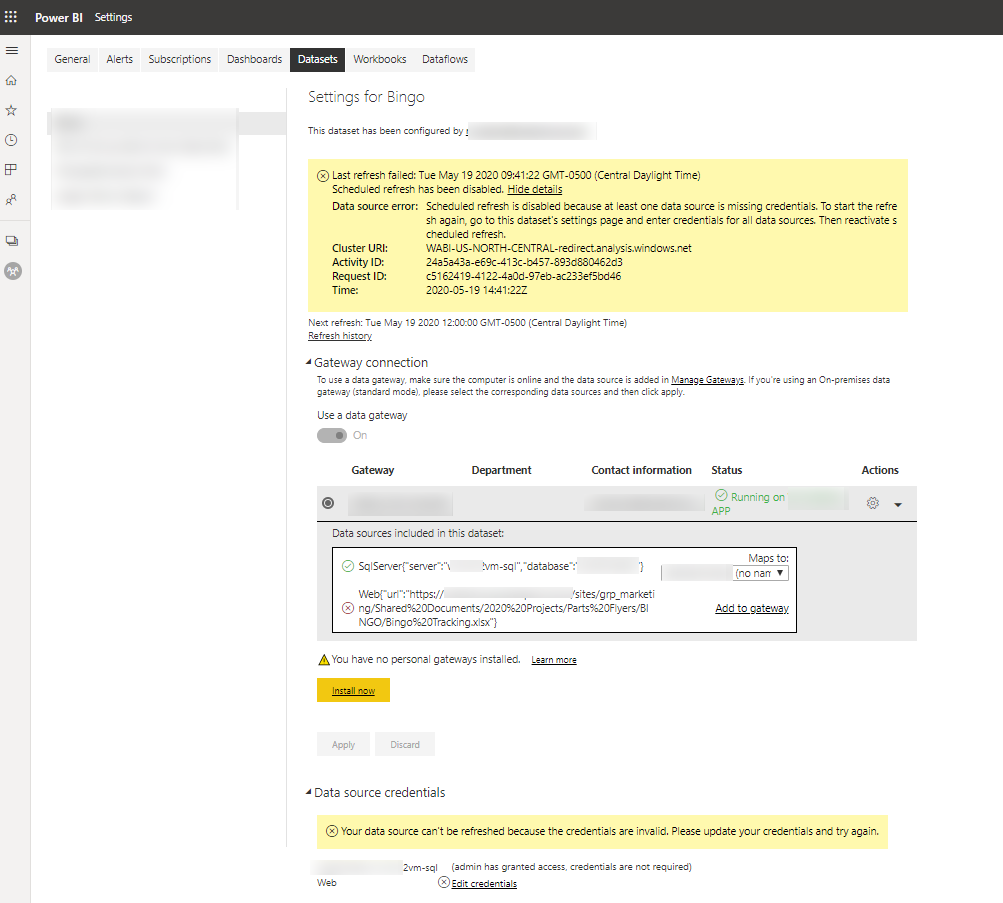The width and height of the screenshot is (1003, 903).
Task: Click Add to gateway link
Action: (x=752, y=608)
